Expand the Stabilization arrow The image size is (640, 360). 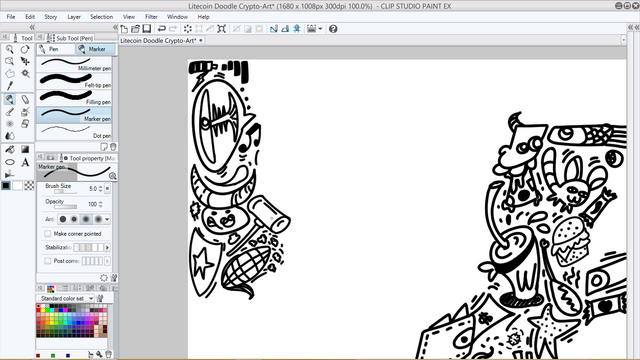(107, 247)
